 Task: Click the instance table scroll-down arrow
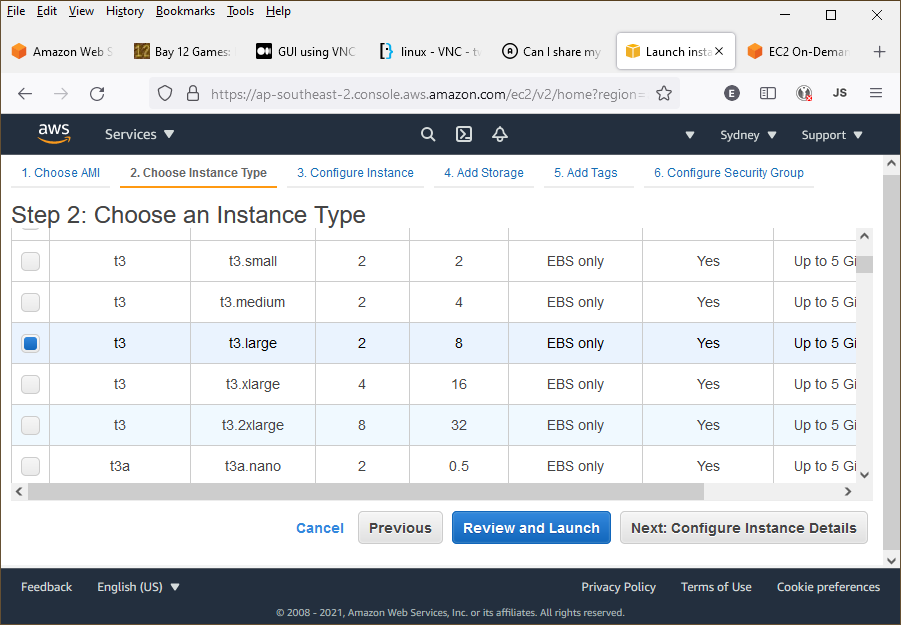[x=864, y=475]
